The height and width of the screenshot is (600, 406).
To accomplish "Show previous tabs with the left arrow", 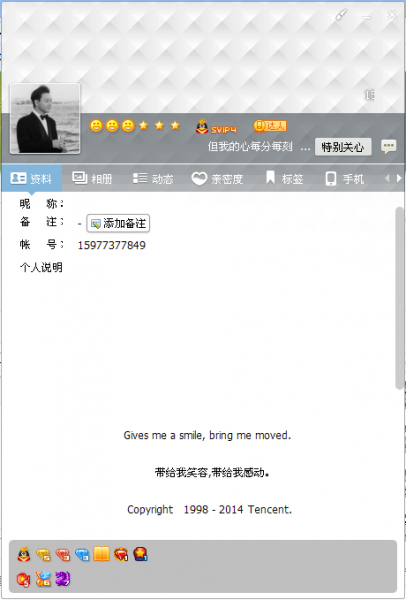I will pyautogui.click(x=387, y=178).
